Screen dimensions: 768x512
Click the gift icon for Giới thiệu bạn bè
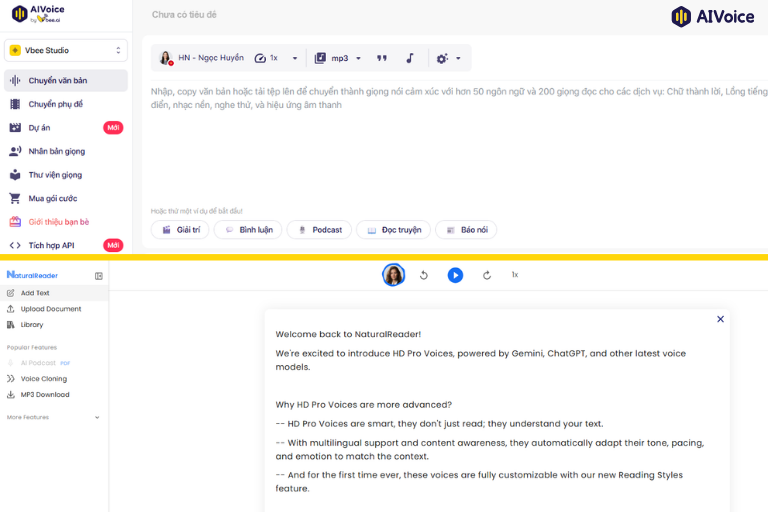tap(15, 221)
